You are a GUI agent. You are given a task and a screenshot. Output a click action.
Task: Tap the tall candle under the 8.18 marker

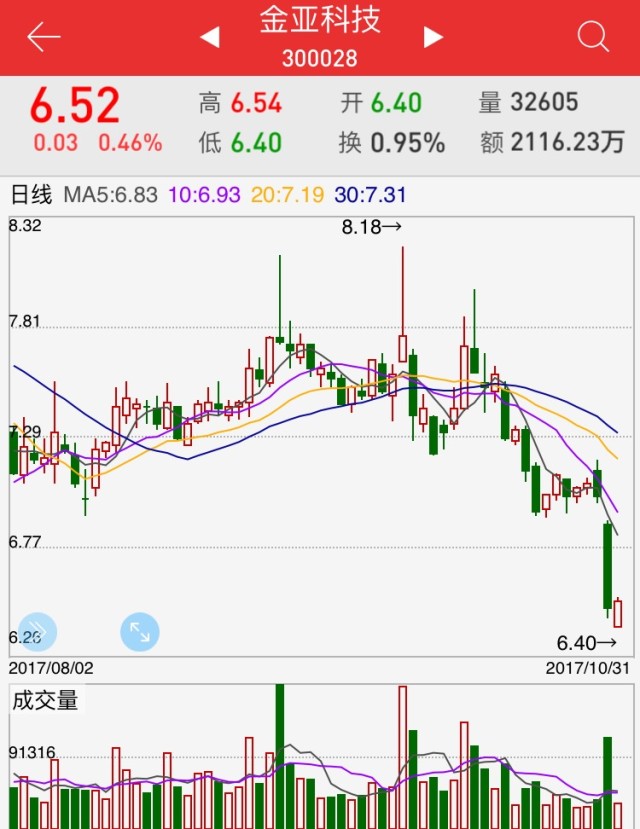click(403, 306)
